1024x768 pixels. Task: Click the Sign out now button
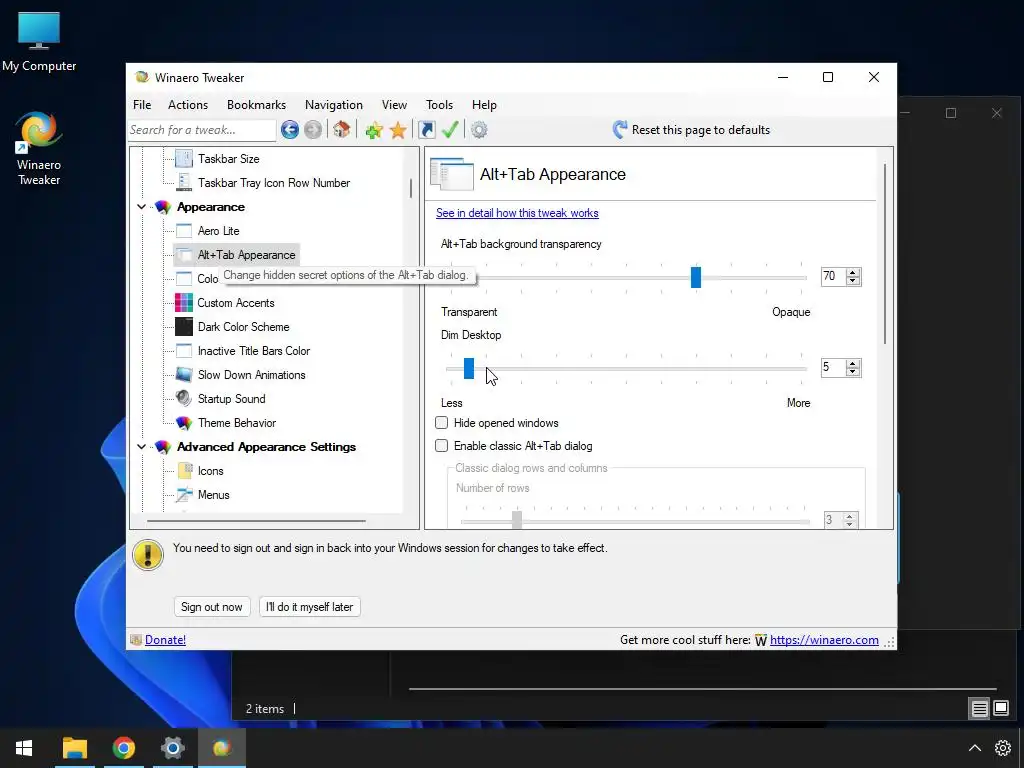[x=212, y=607]
